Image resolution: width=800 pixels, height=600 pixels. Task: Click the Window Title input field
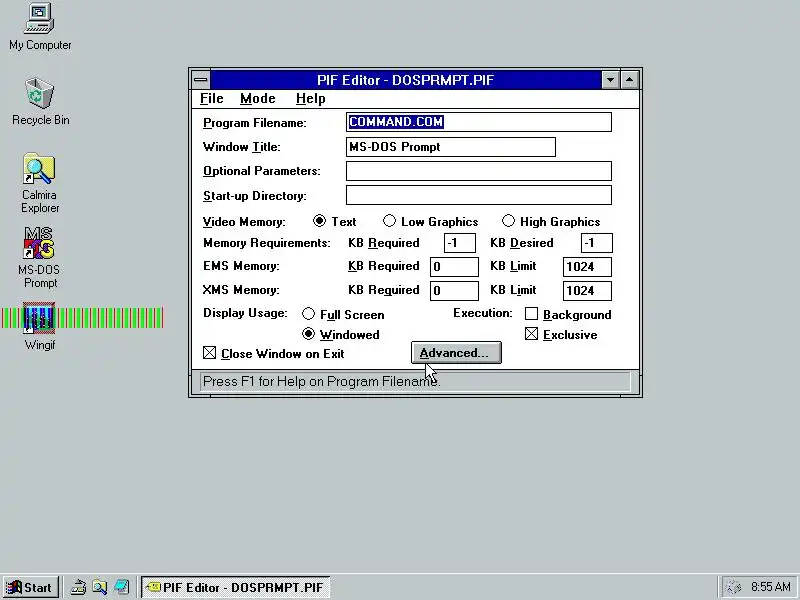coord(451,147)
